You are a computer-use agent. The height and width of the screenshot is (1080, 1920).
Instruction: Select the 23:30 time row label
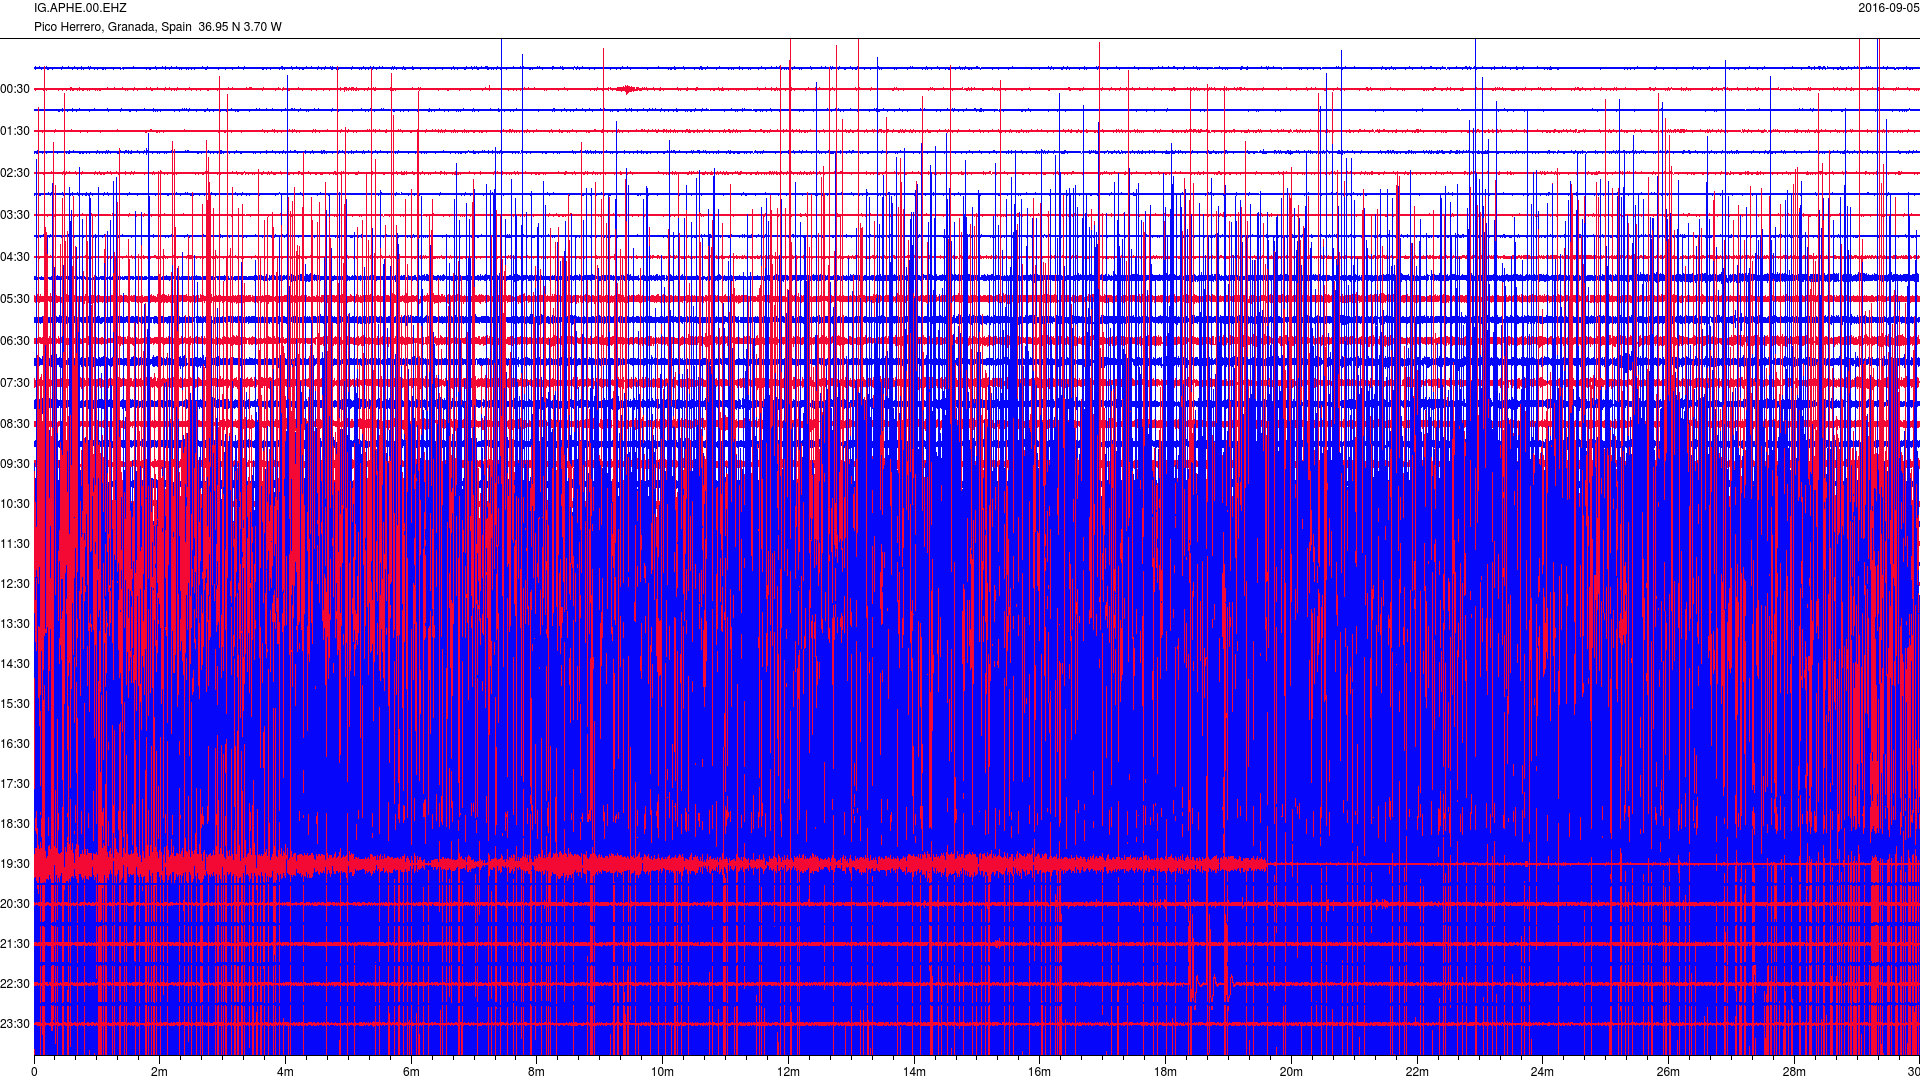click(x=15, y=1024)
